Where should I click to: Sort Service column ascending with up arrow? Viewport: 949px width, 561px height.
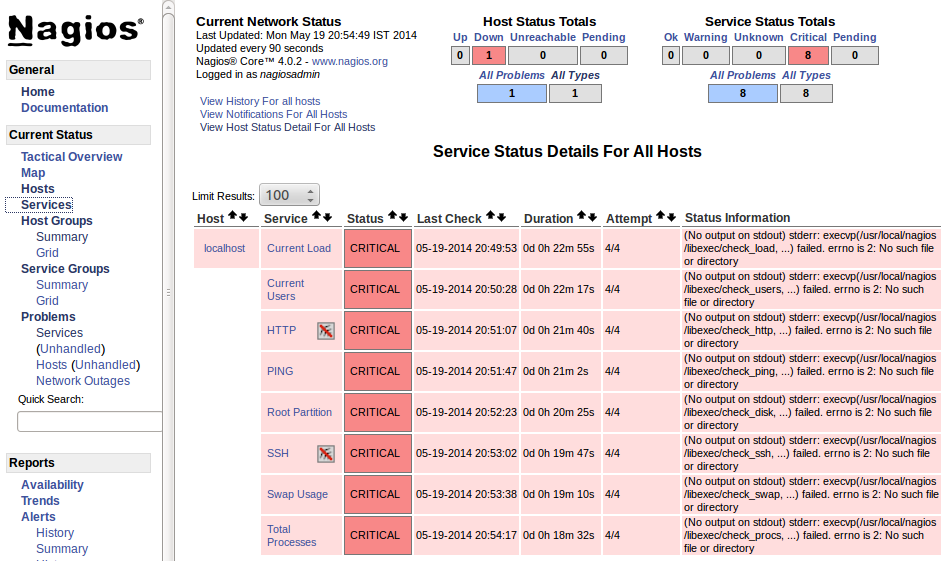(316, 216)
